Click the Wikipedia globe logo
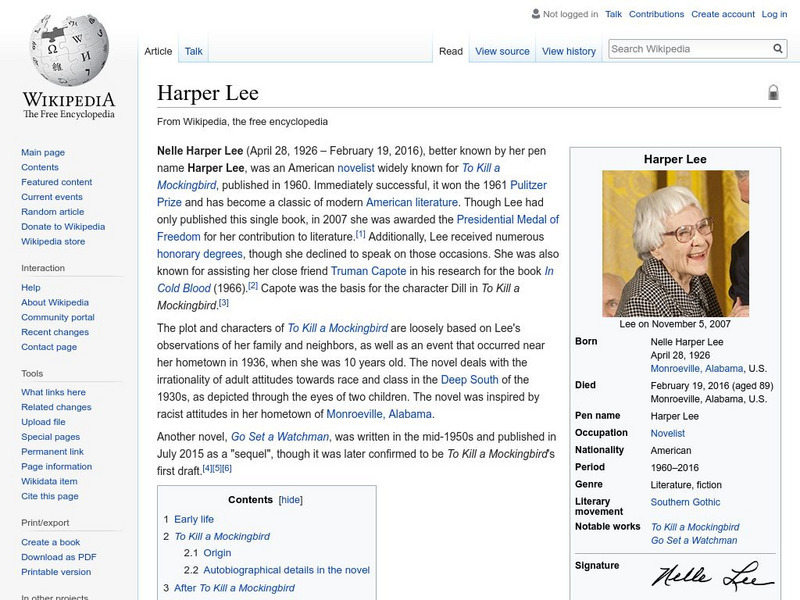The width and height of the screenshot is (800, 600). (x=69, y=49)
